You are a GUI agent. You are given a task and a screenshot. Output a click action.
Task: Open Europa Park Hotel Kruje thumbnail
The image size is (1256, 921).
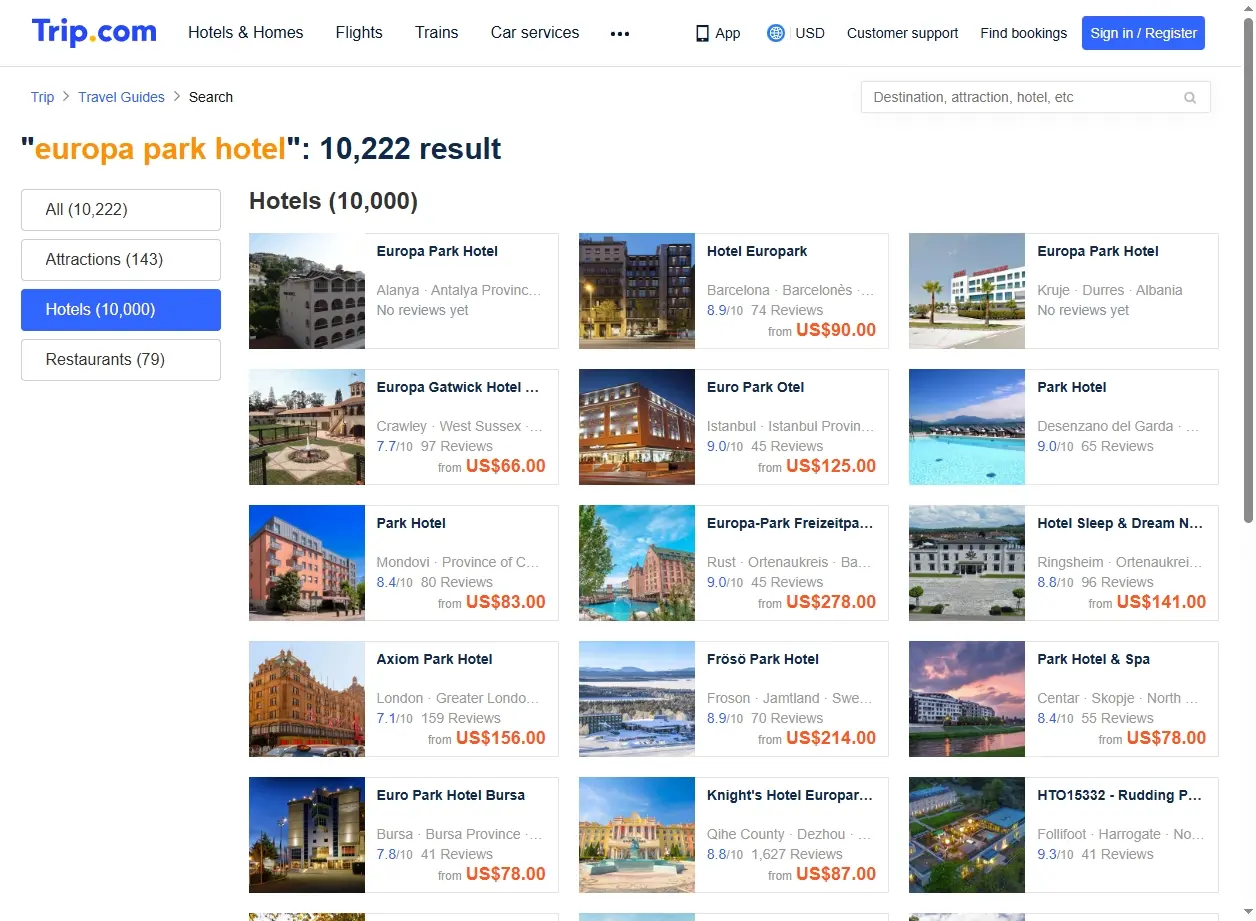pos(967,291)
